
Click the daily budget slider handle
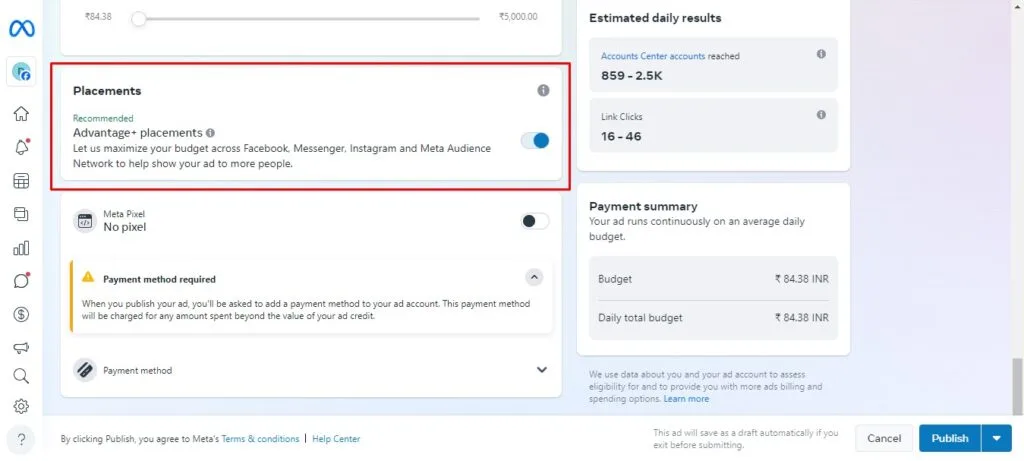click(x=138, y=18)
